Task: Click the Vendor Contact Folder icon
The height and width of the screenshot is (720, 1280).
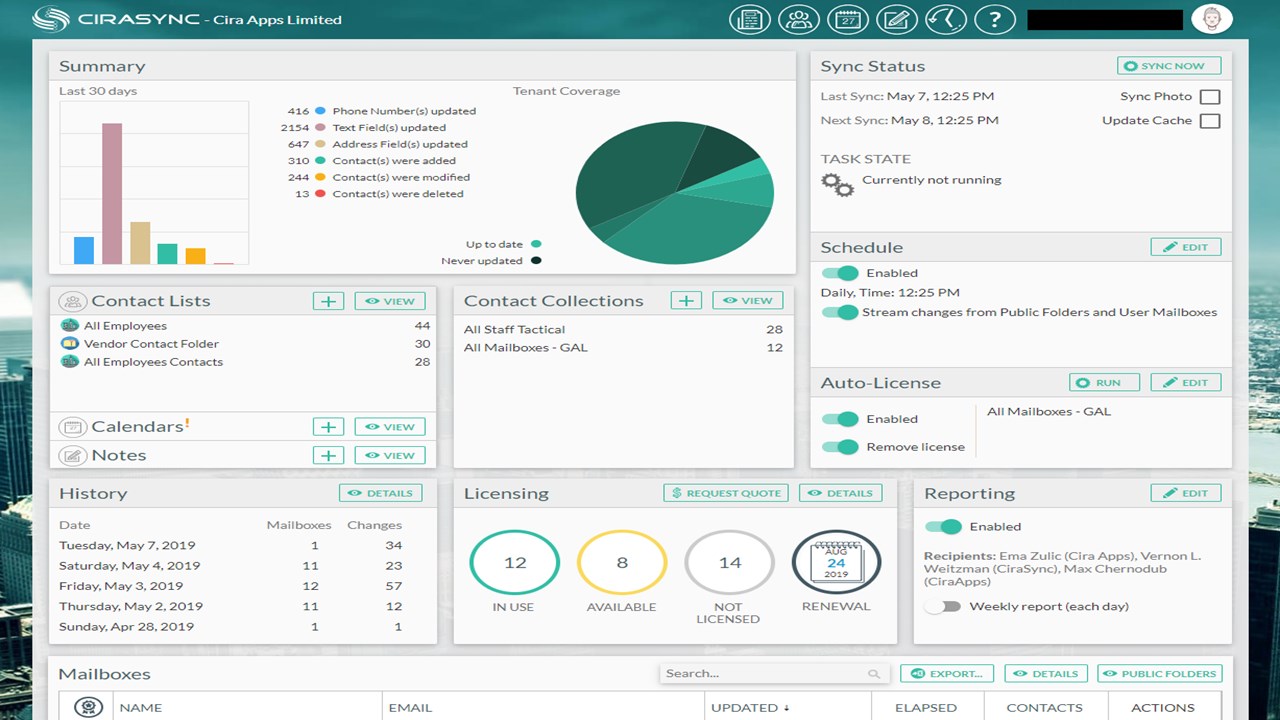Action: (x=69, y=344)
